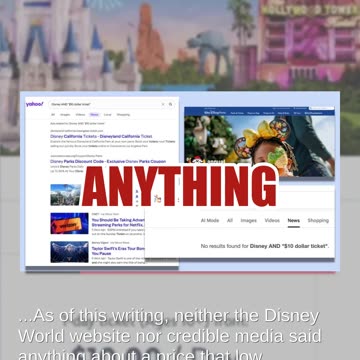This screenshot has width=360, height=360.
Task: Open 'You Should Be Taking Advantage' article link
Action: tap(118, 222)
